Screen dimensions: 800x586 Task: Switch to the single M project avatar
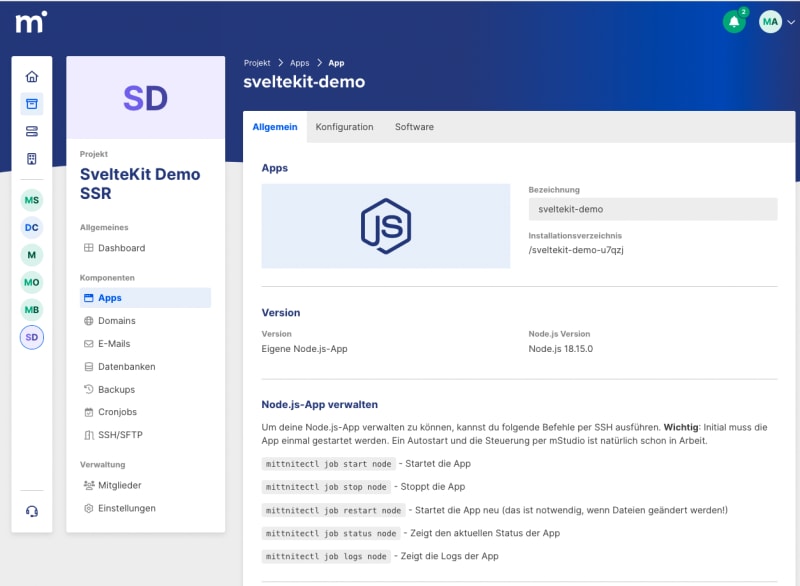click(32, 255)
